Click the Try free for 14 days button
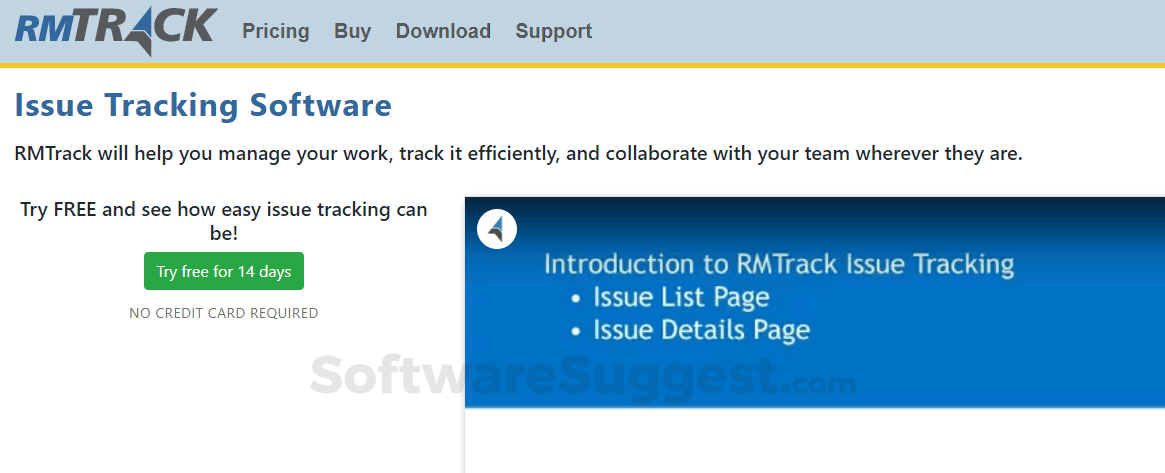Viewport: 1165px width, 473px height. [224, 271]
